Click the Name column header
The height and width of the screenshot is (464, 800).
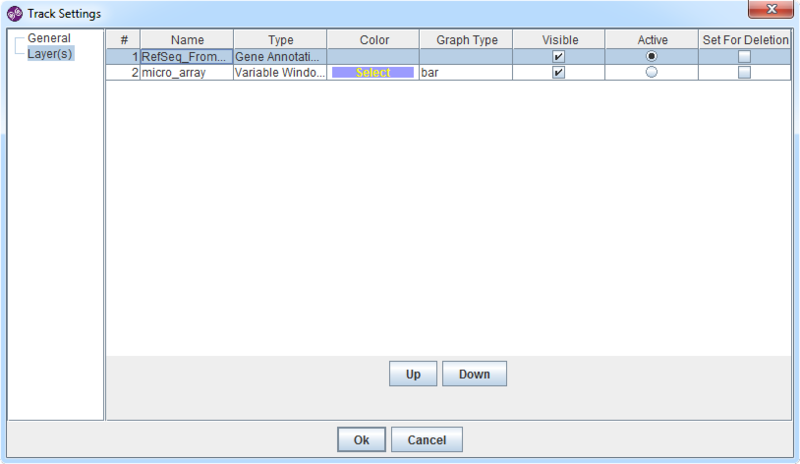[187, 40]
